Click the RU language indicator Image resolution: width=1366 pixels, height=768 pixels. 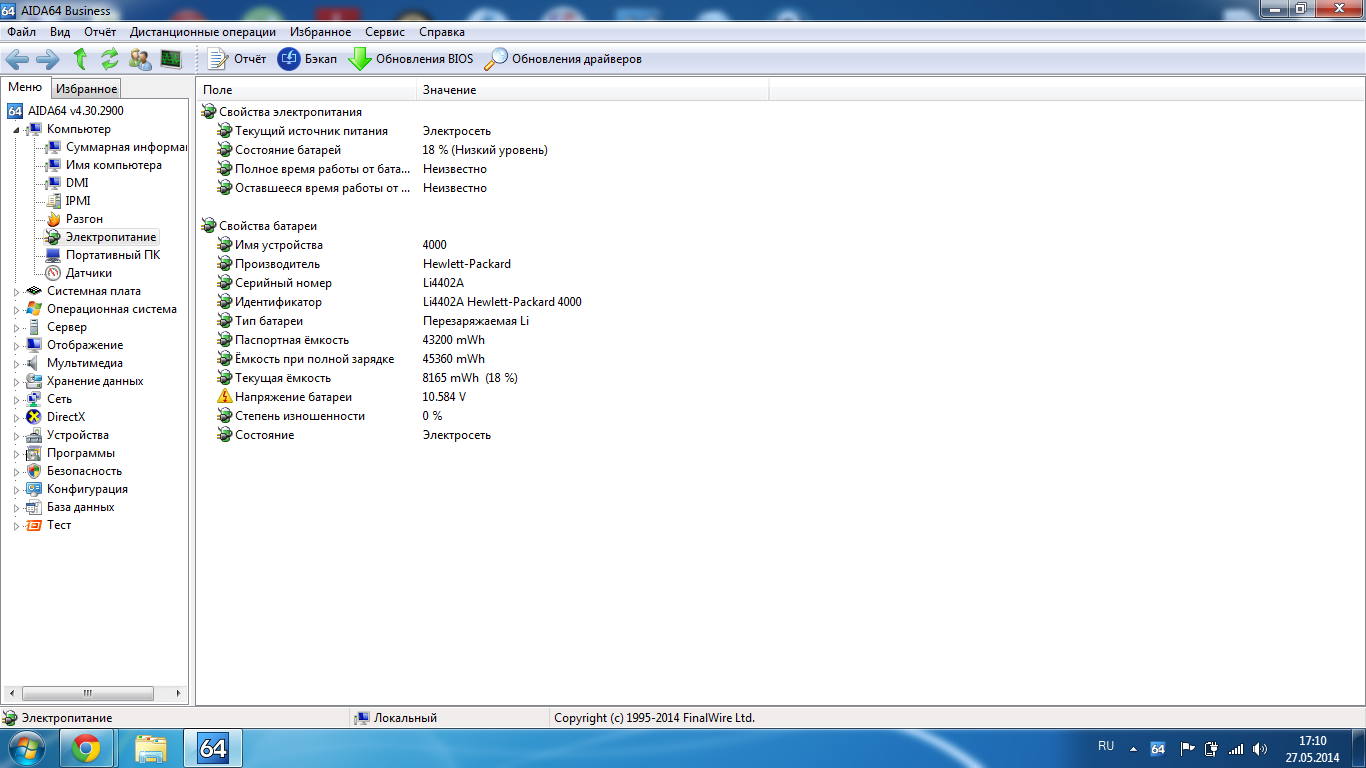click(1106, 746)
